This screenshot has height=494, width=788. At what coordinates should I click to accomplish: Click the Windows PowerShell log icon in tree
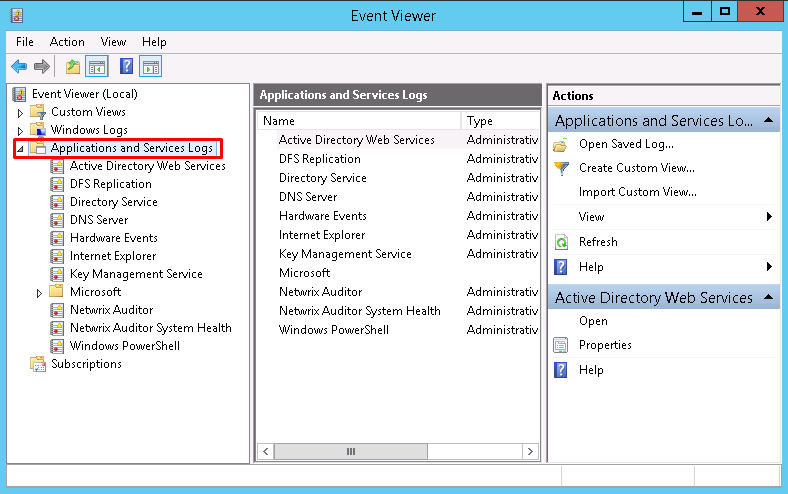tap(57, 346)
